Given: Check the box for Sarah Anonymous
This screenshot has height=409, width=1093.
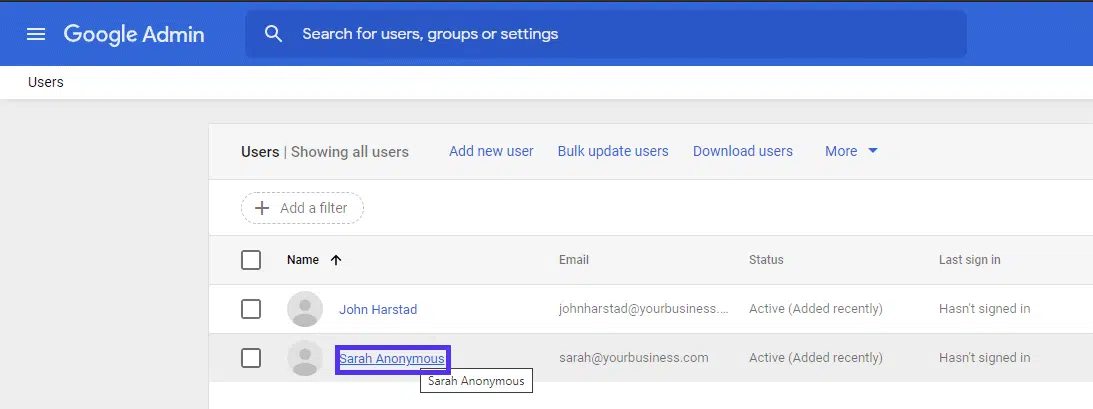Looking at the screenshot, I should (251, 358).
